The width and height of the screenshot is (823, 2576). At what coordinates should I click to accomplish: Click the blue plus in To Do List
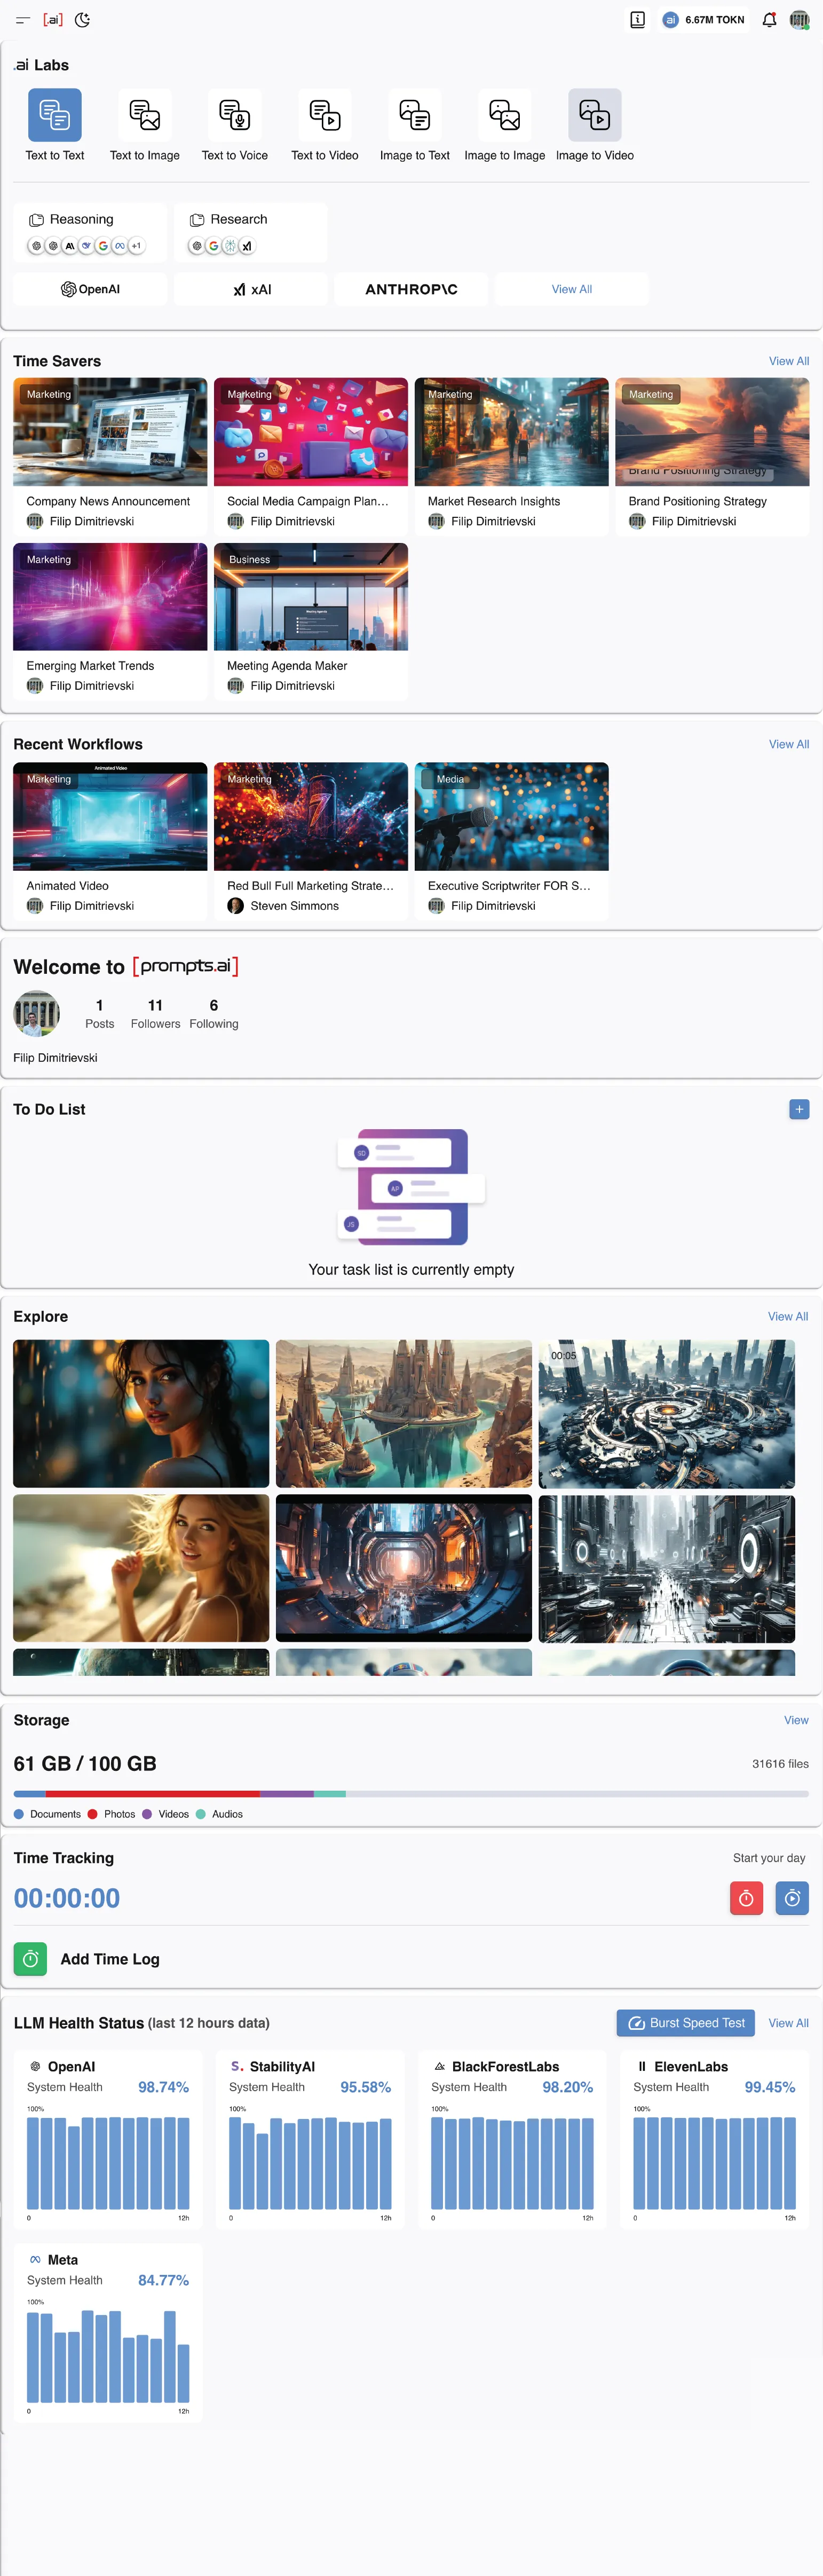799,1109
